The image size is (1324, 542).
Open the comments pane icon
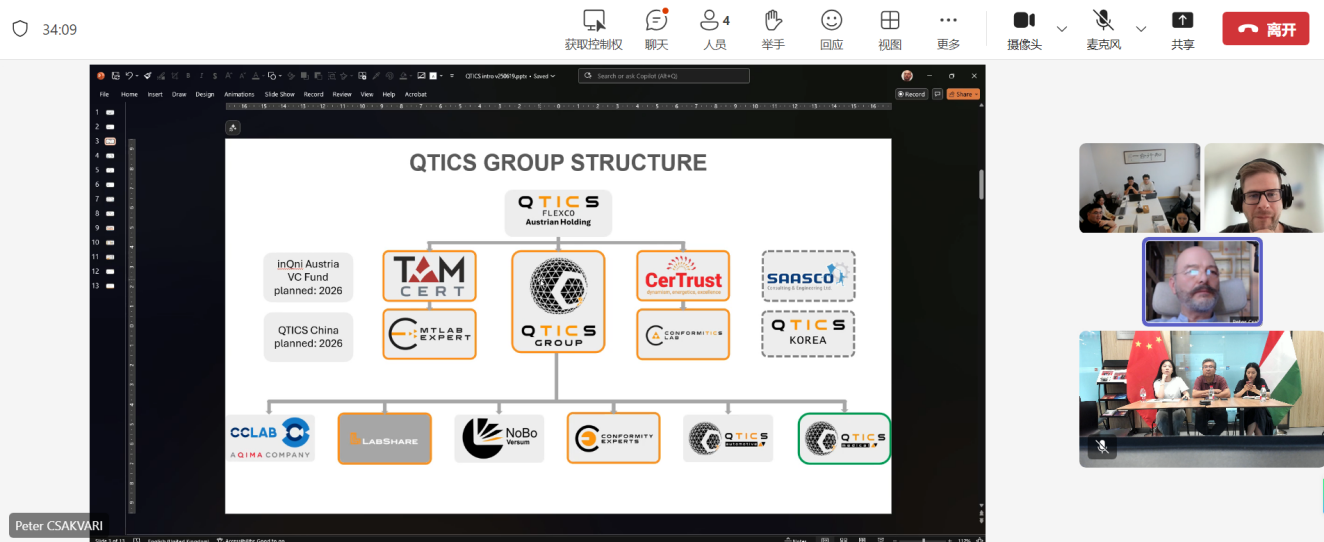click(937, 94)
